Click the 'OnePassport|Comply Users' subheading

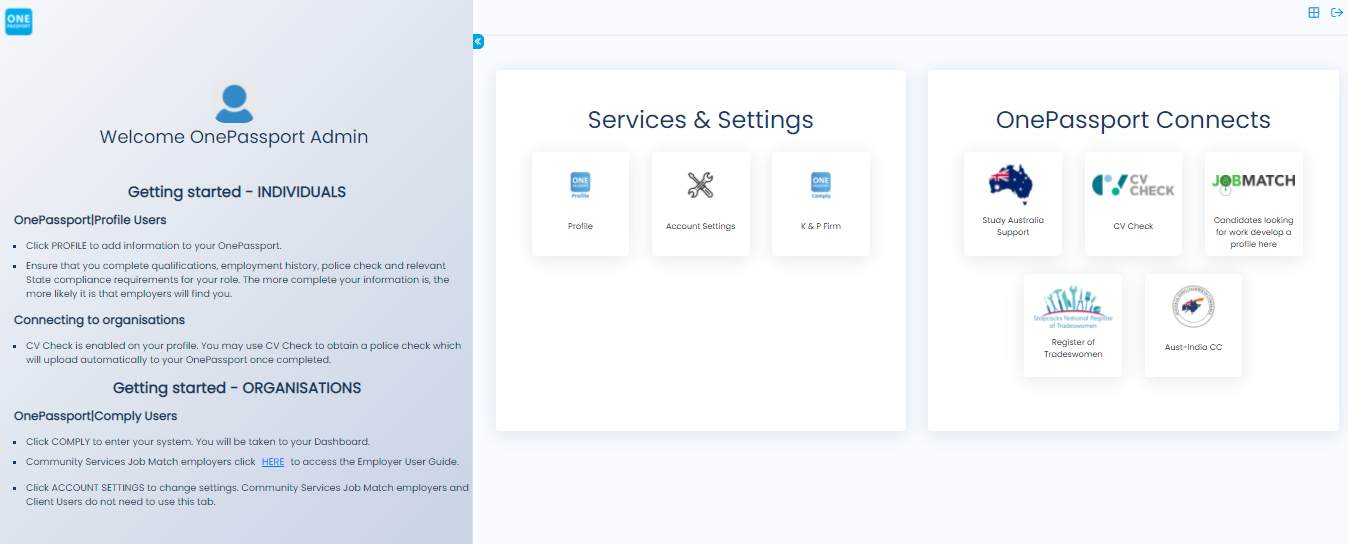[x=95, y=416]
